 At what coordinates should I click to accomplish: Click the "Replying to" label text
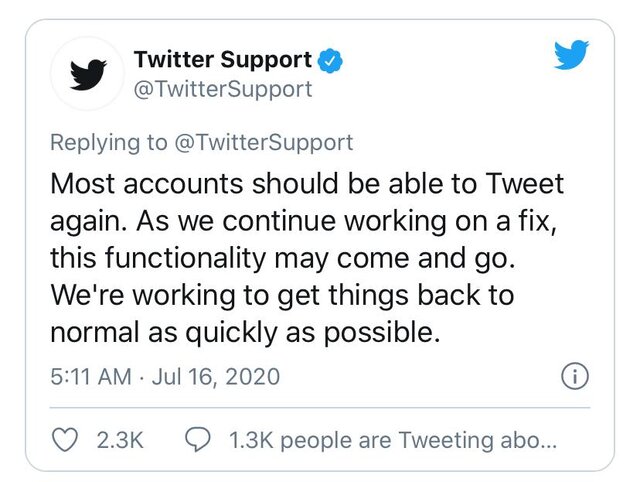(x=109, y=143)
